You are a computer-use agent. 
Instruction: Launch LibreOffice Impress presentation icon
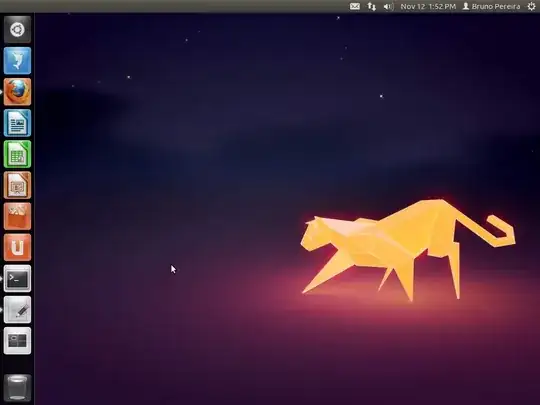(17, 185)
